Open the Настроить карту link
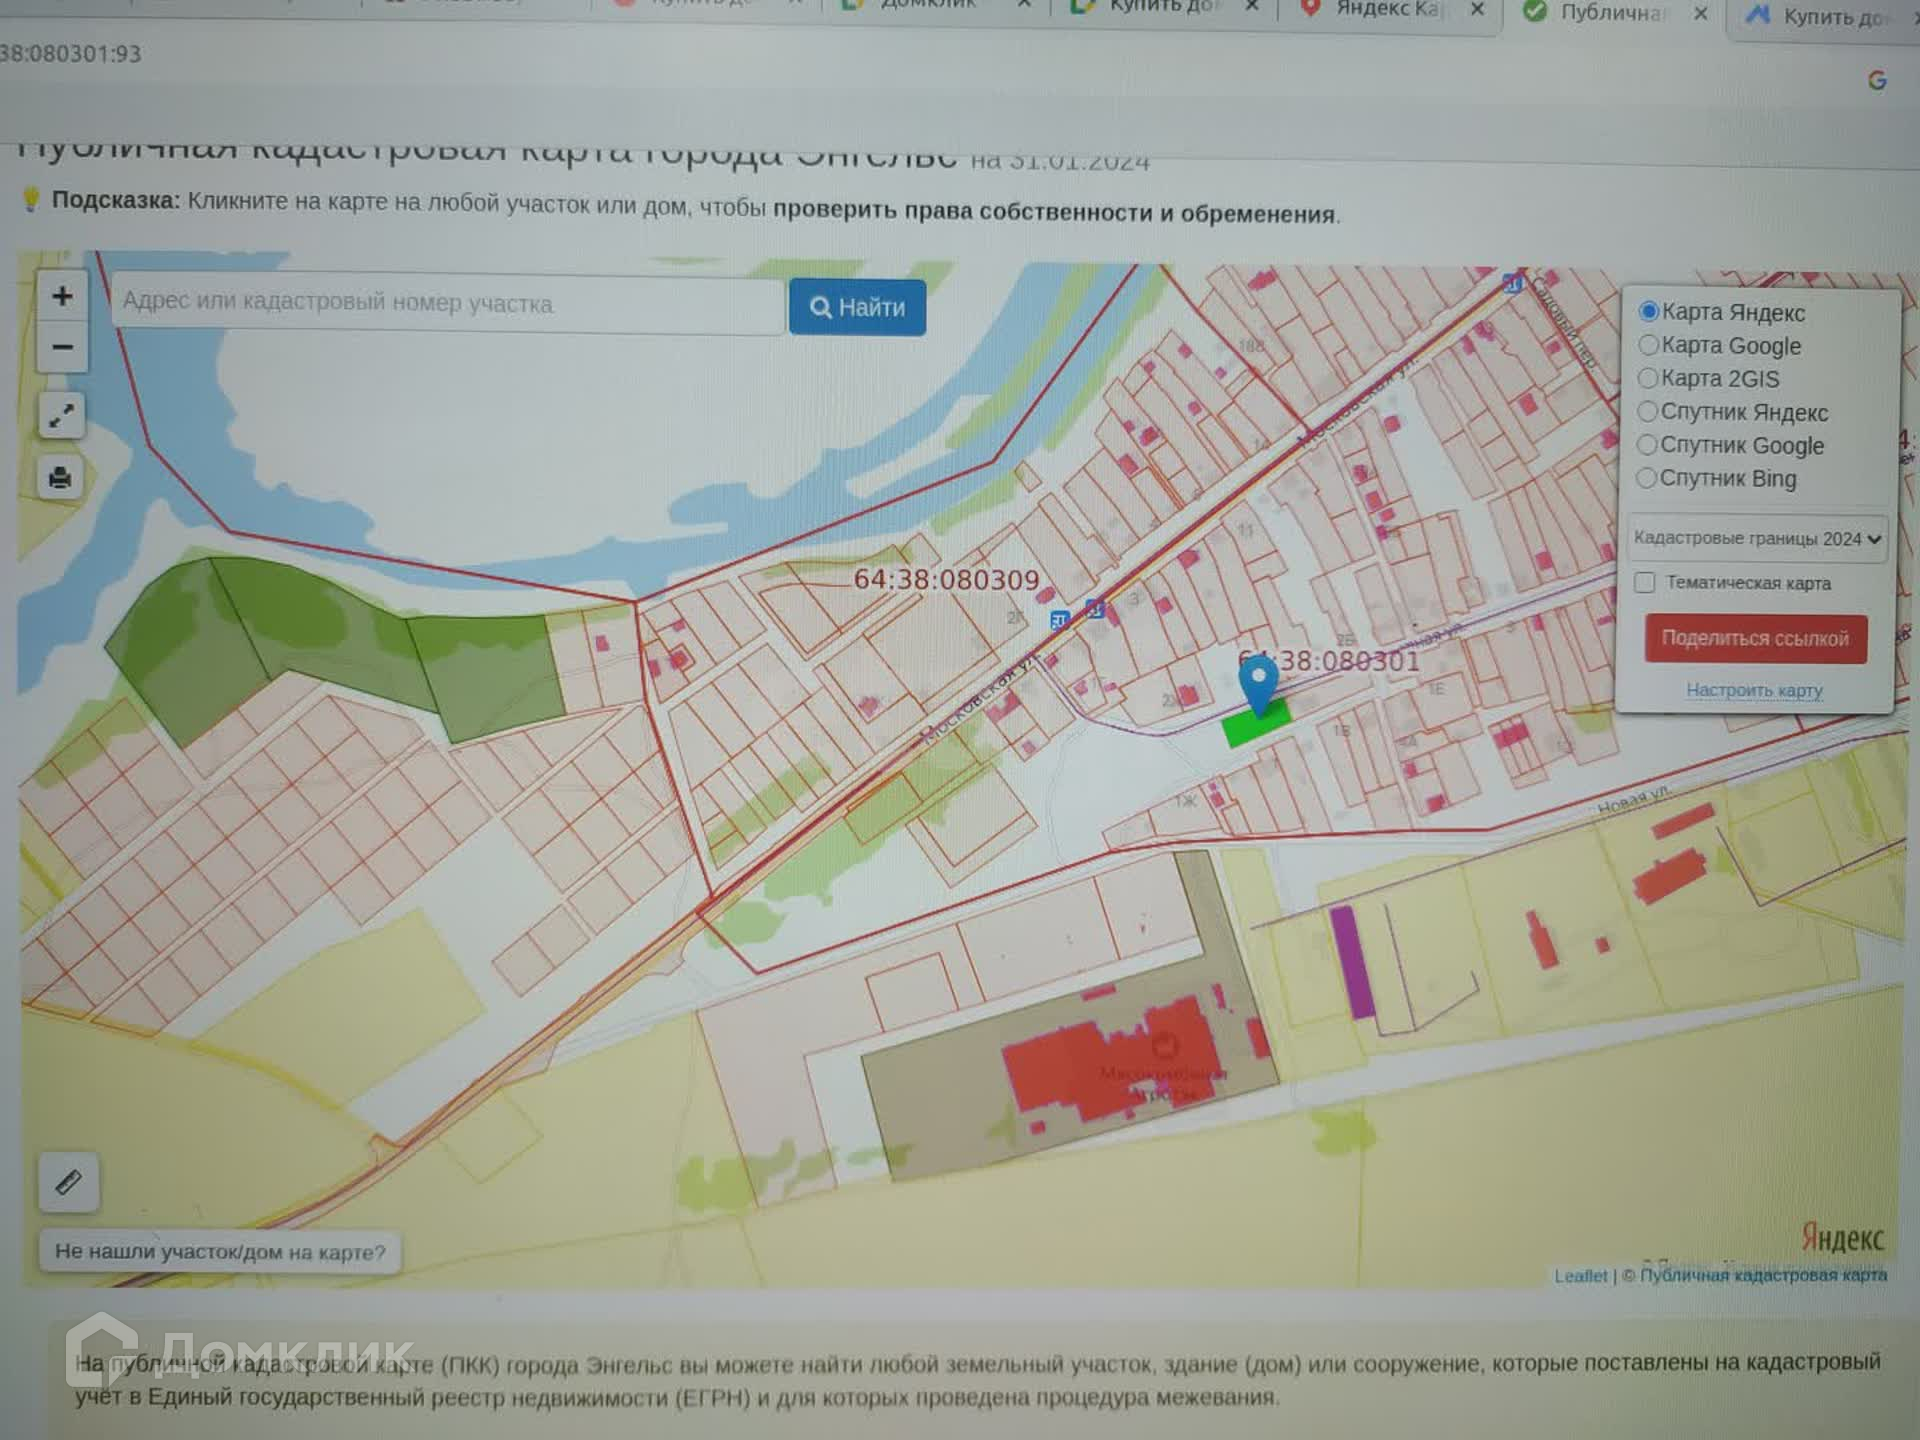 [1754, 690]
